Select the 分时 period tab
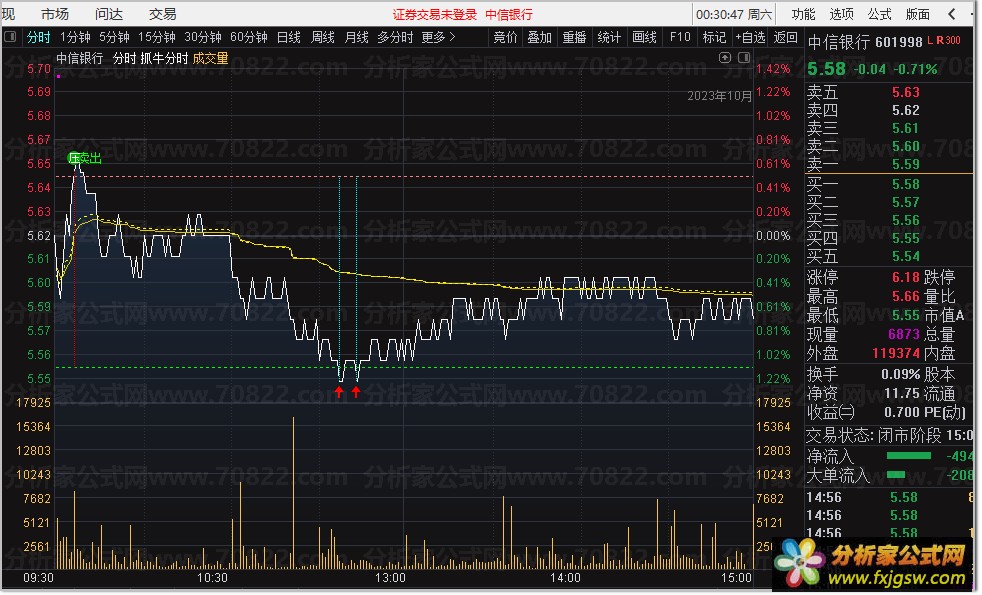The image size is (982, 595). [x=38, y=37]
